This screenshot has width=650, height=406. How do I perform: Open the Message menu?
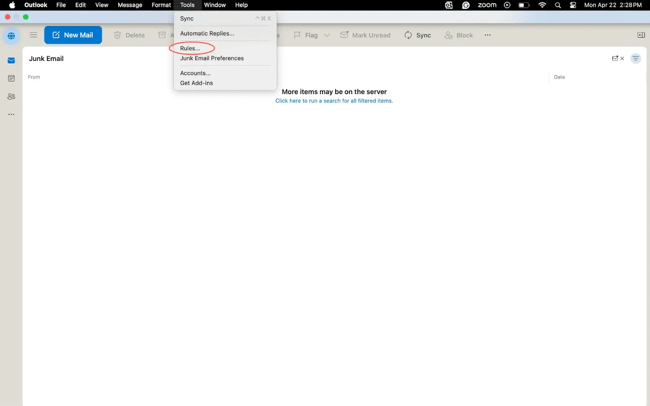pos(130,5)
